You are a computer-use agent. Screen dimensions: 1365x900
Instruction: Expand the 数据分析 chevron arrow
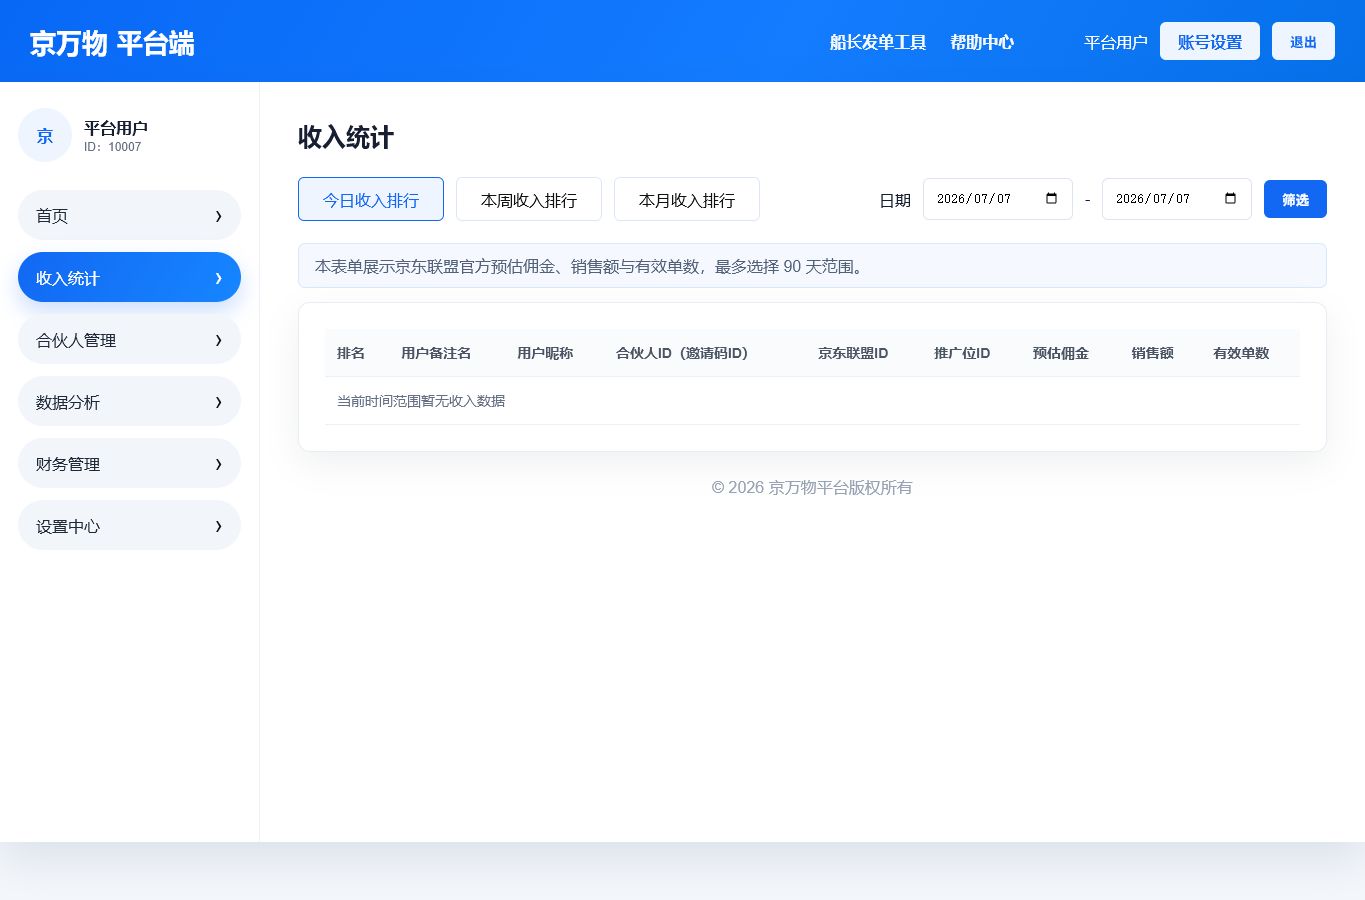(218, 402)
